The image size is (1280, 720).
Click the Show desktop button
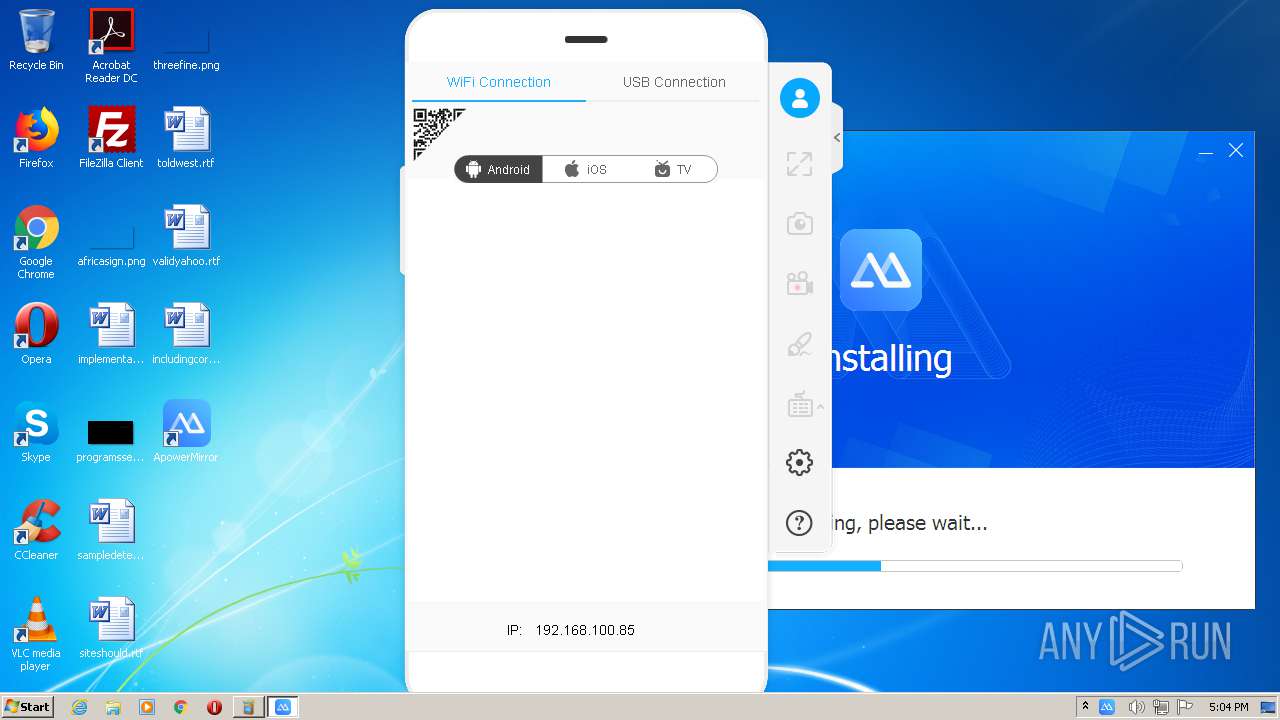pyautogui.click(x=1269, y=707)
